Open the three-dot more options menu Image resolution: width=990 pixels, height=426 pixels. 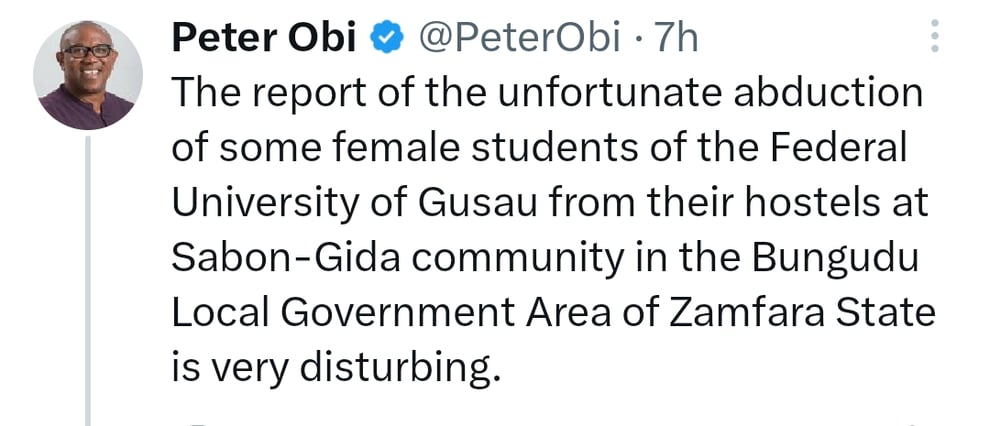click(935, 36)
